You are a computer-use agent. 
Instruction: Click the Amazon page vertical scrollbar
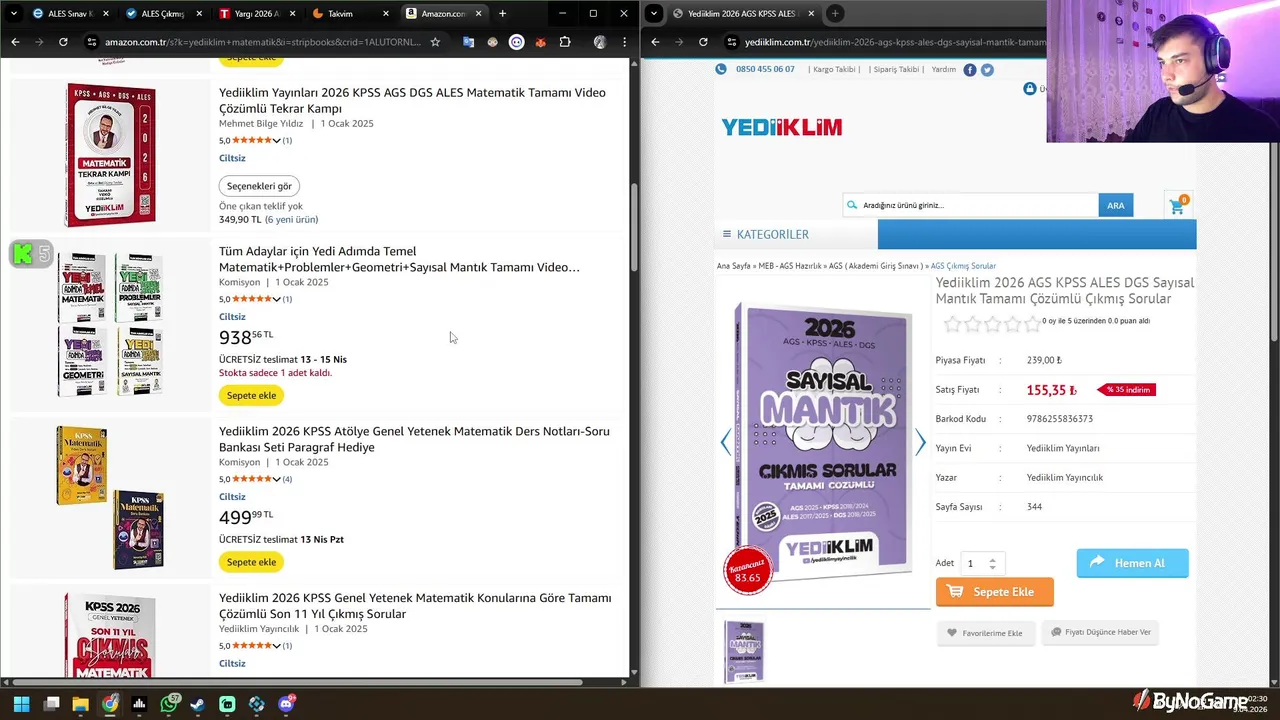[633, 226]
